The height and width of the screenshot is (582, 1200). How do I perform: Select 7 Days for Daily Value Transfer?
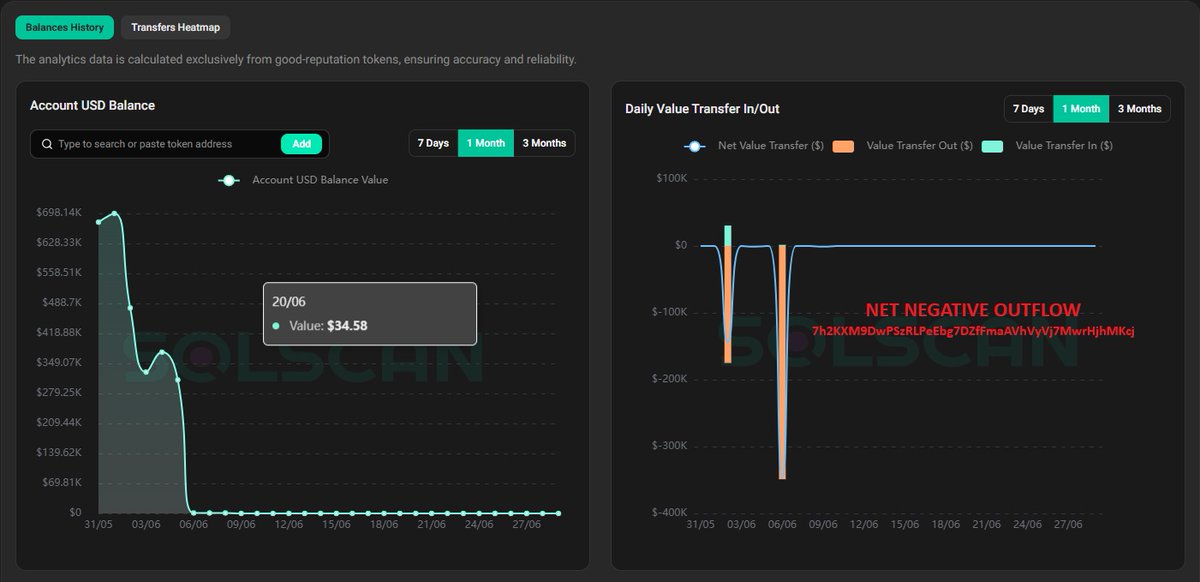click(x=1028, y=108)
